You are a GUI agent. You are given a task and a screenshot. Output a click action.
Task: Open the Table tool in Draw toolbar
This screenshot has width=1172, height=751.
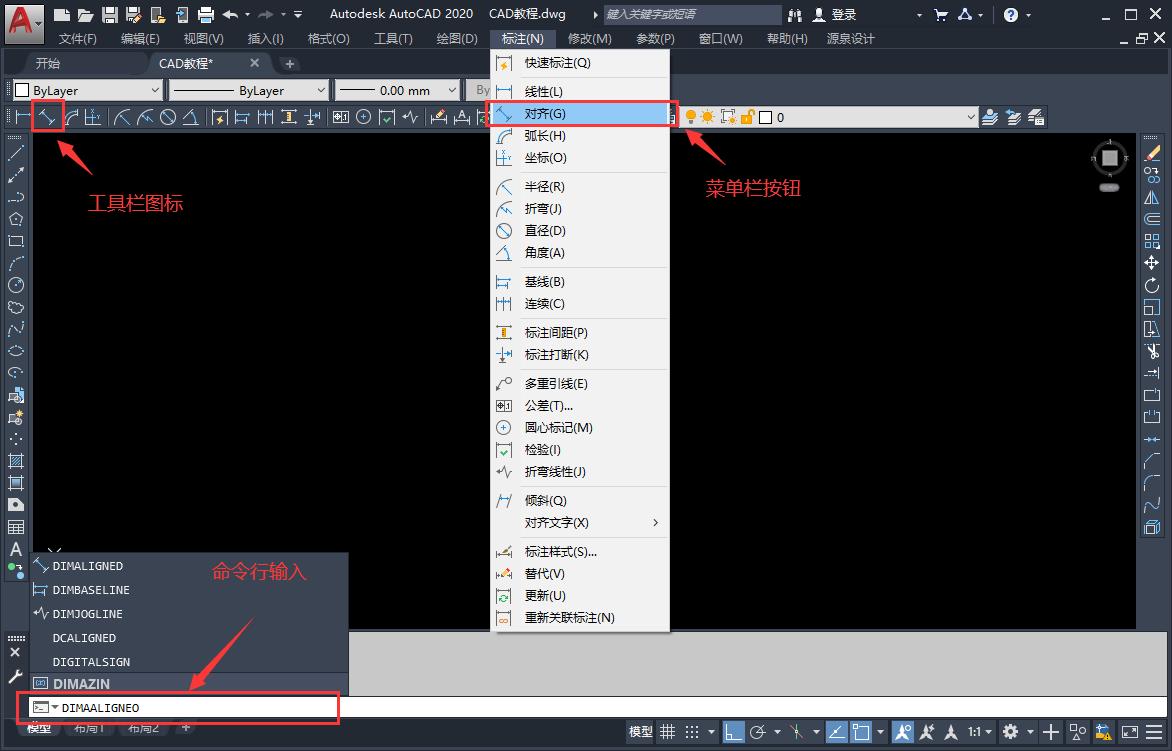pyautogui.click(x=16, y=527)
